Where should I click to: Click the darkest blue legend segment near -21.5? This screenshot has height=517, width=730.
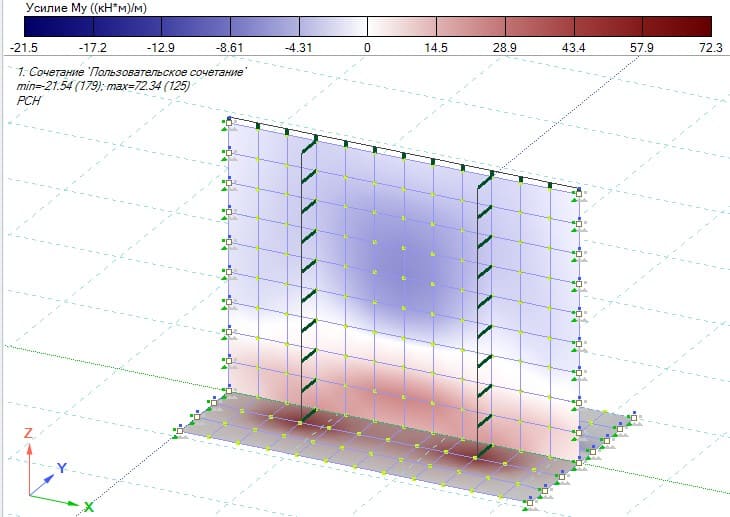pos(59,27)
